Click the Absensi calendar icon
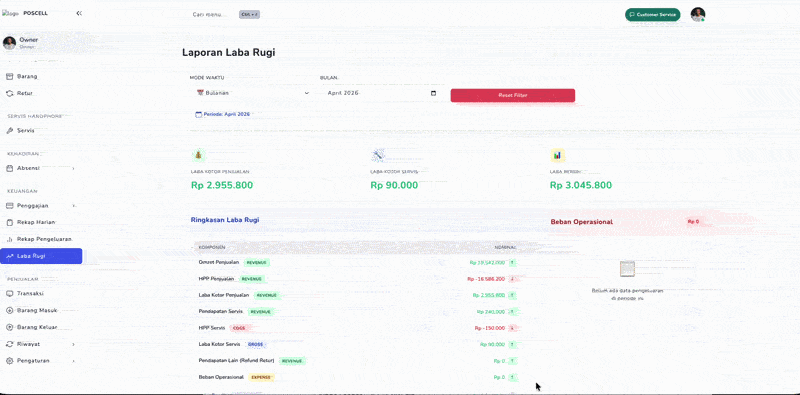 point(9,168)
